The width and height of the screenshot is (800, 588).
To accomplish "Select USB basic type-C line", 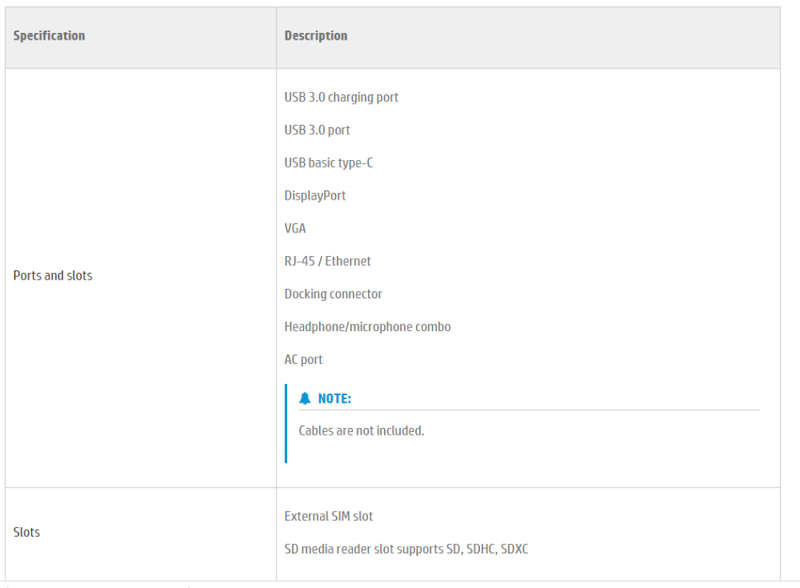I will pyautogui.click(x=329, y=163).
